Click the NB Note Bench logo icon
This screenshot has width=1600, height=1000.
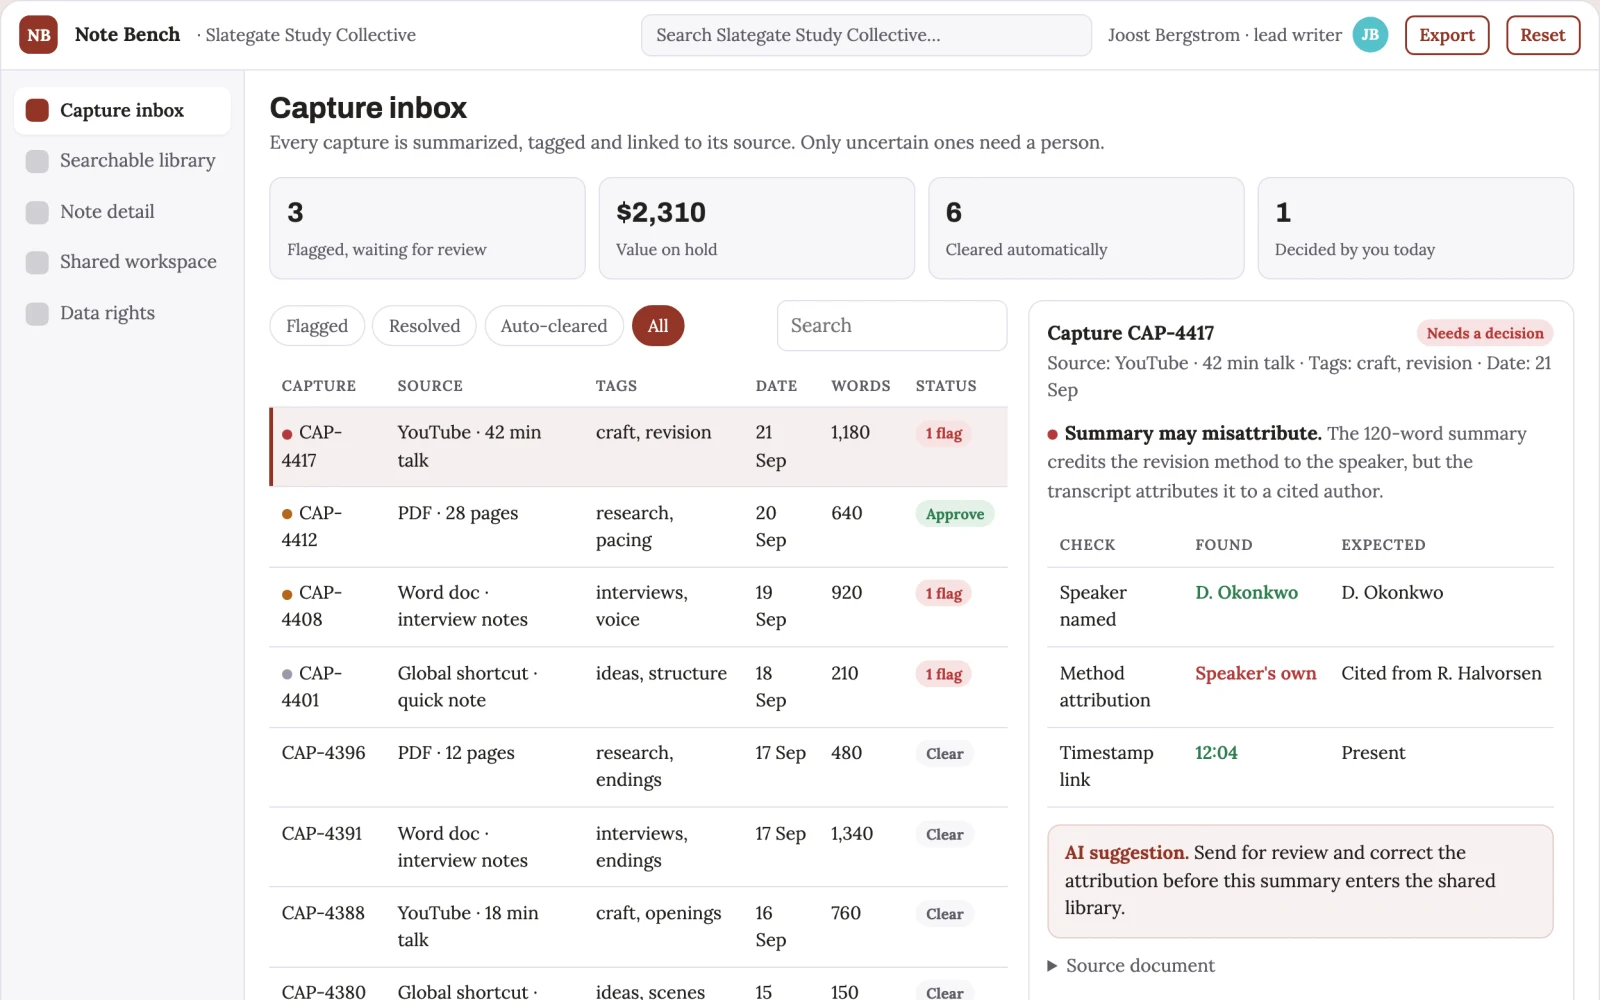pos(38,35)
